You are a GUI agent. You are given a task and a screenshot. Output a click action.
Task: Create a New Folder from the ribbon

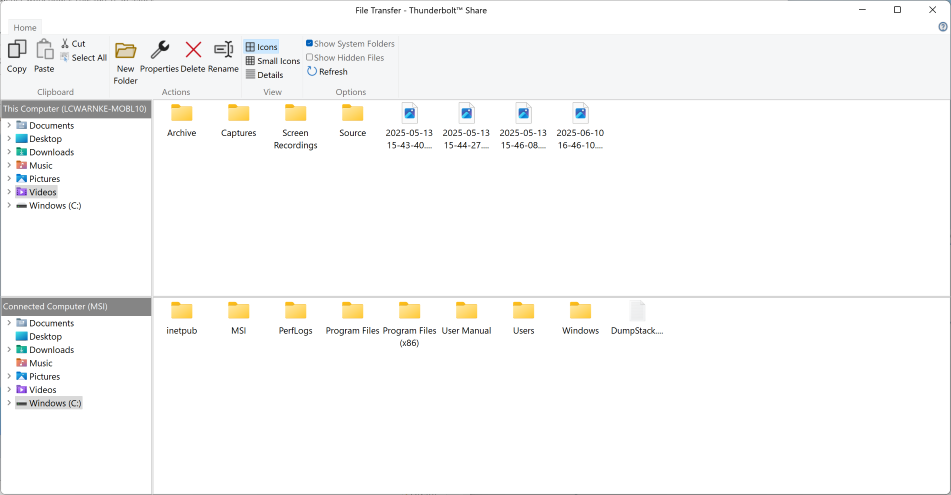click(x=126, y=50)
